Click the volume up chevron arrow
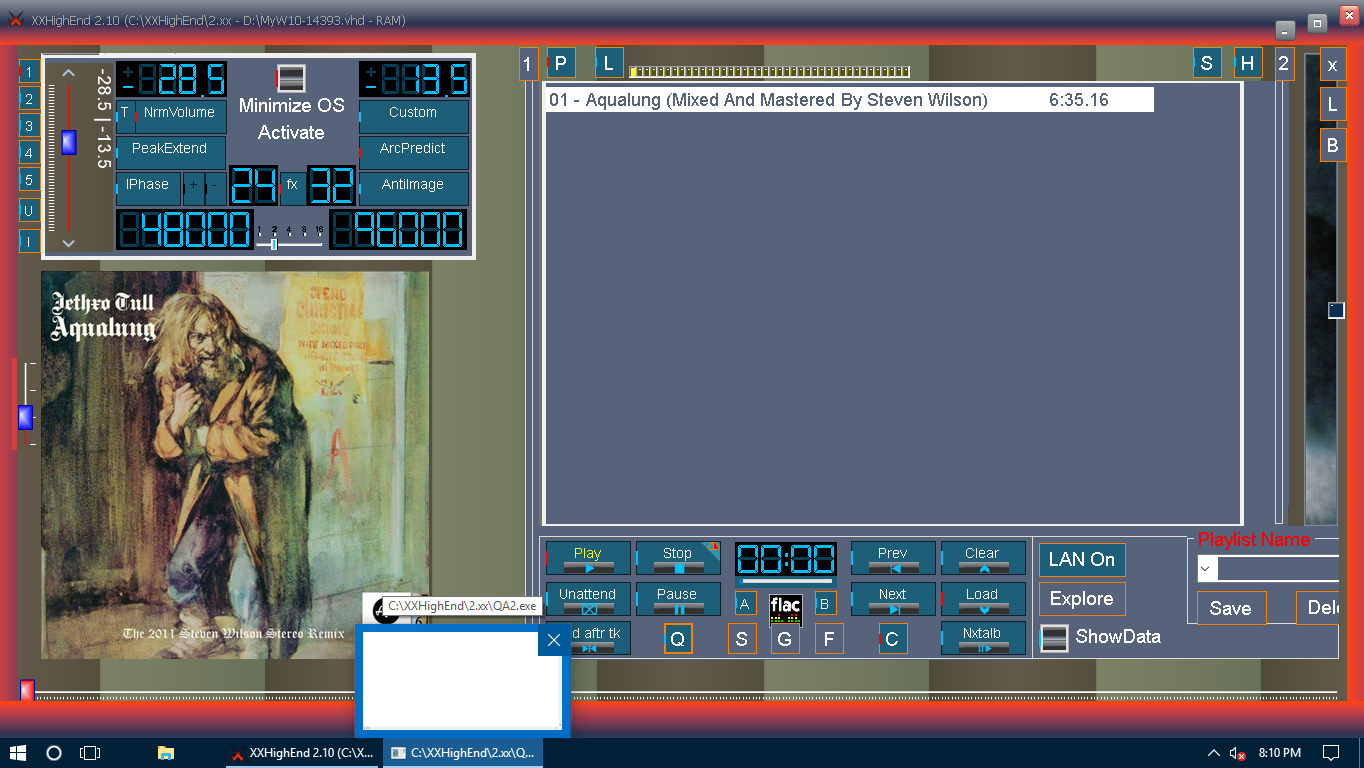 (68, 72)
